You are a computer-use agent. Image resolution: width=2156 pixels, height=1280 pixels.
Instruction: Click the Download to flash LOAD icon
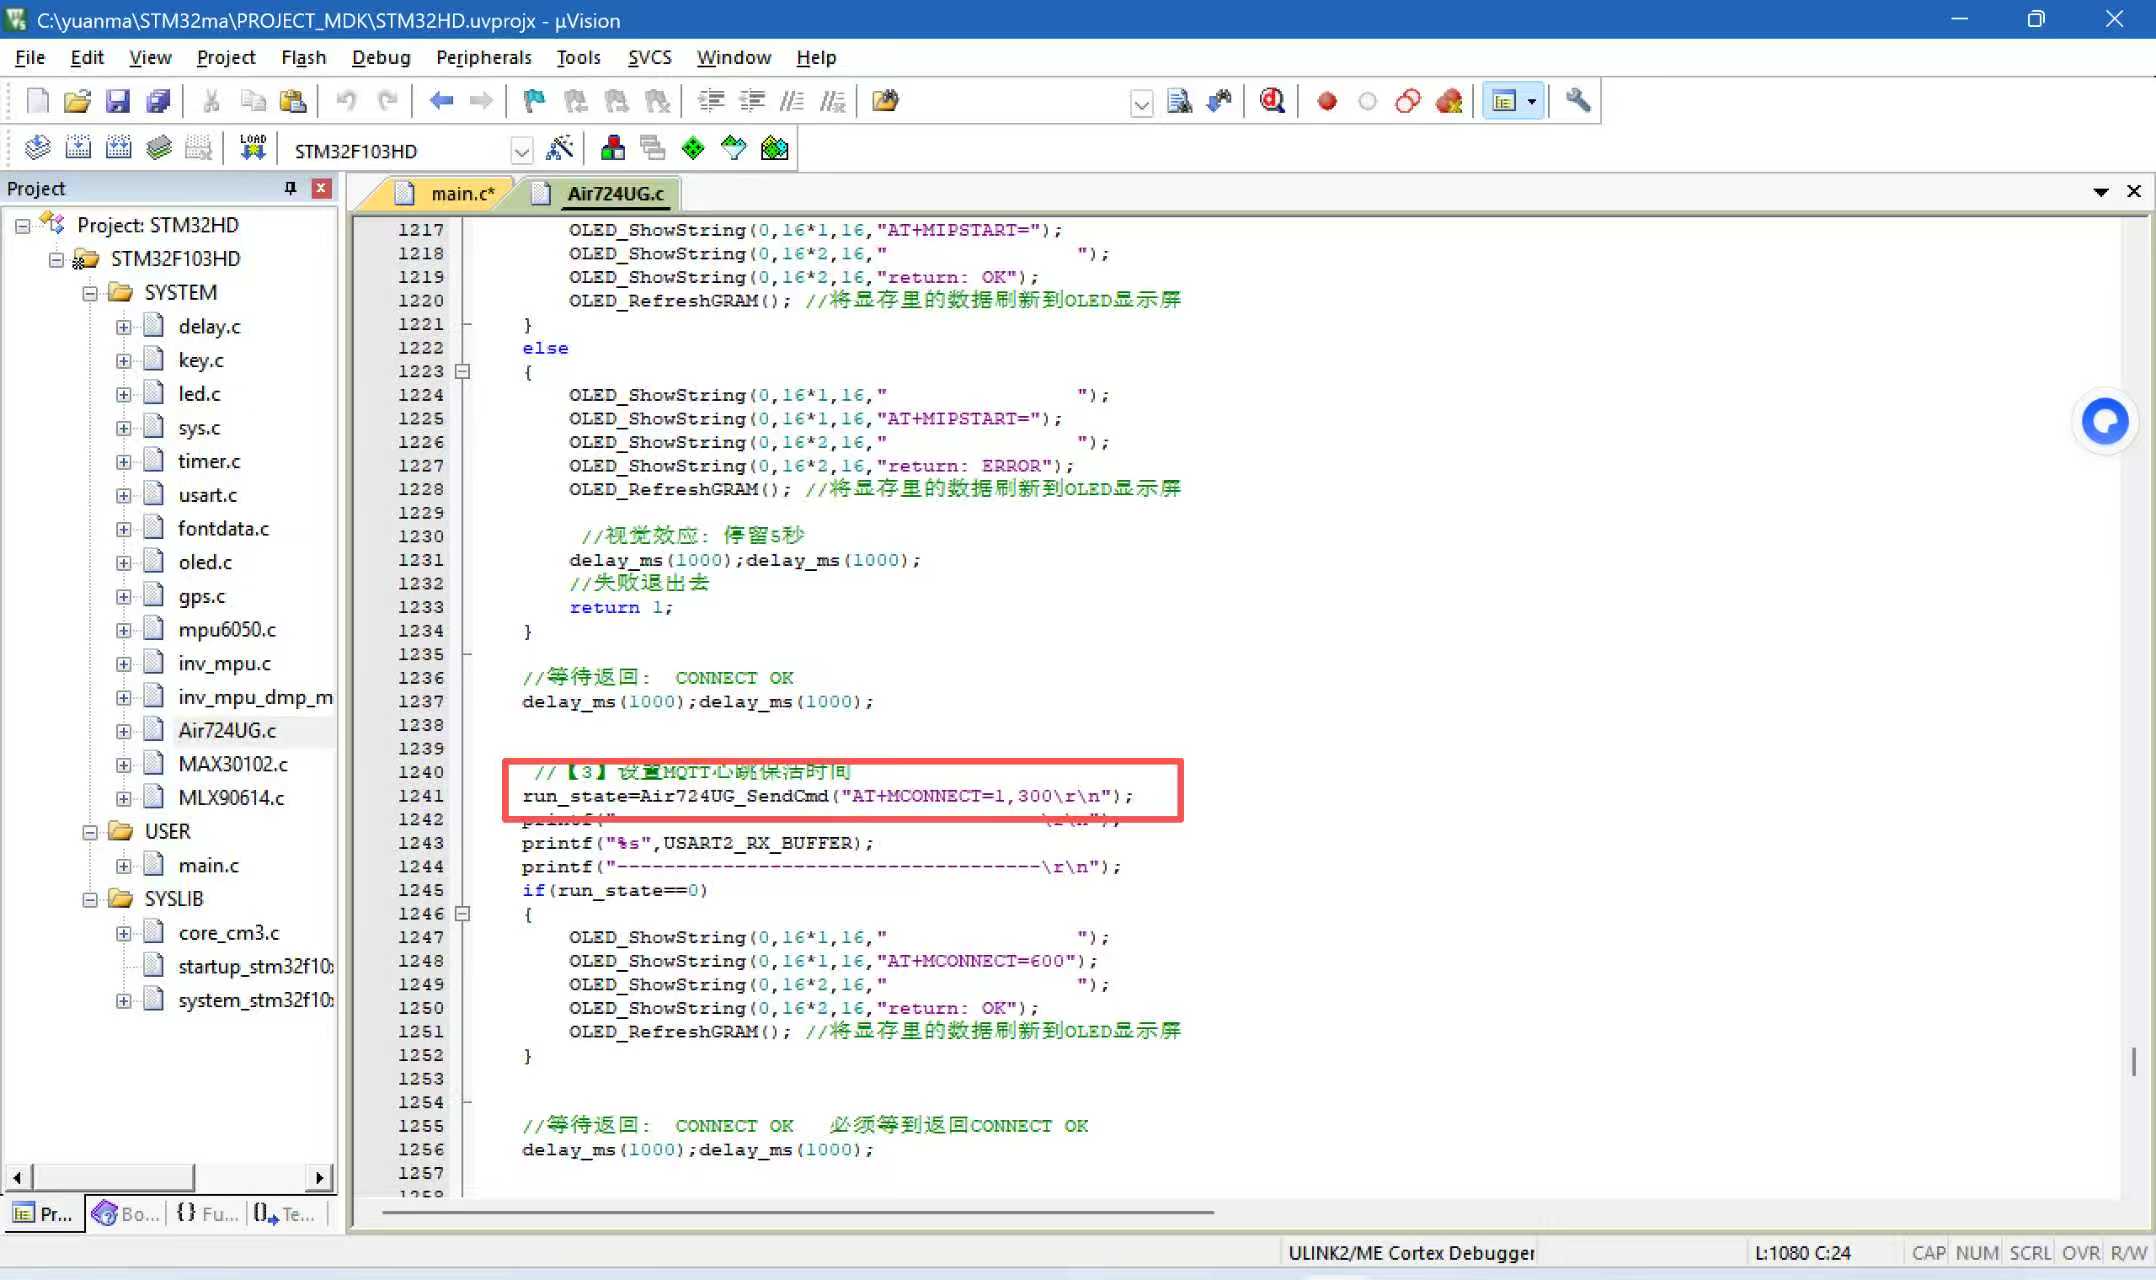click(253, 148)
